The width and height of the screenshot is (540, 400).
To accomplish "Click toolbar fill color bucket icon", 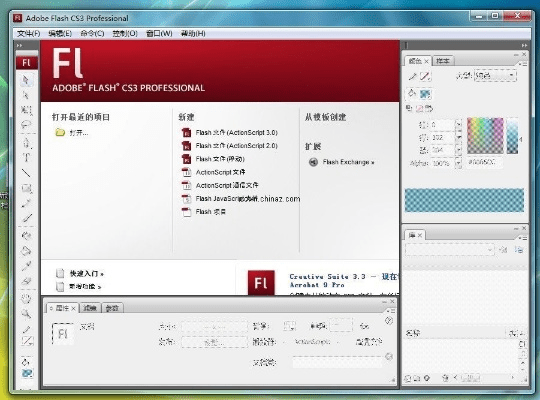I will pos(26,362).
